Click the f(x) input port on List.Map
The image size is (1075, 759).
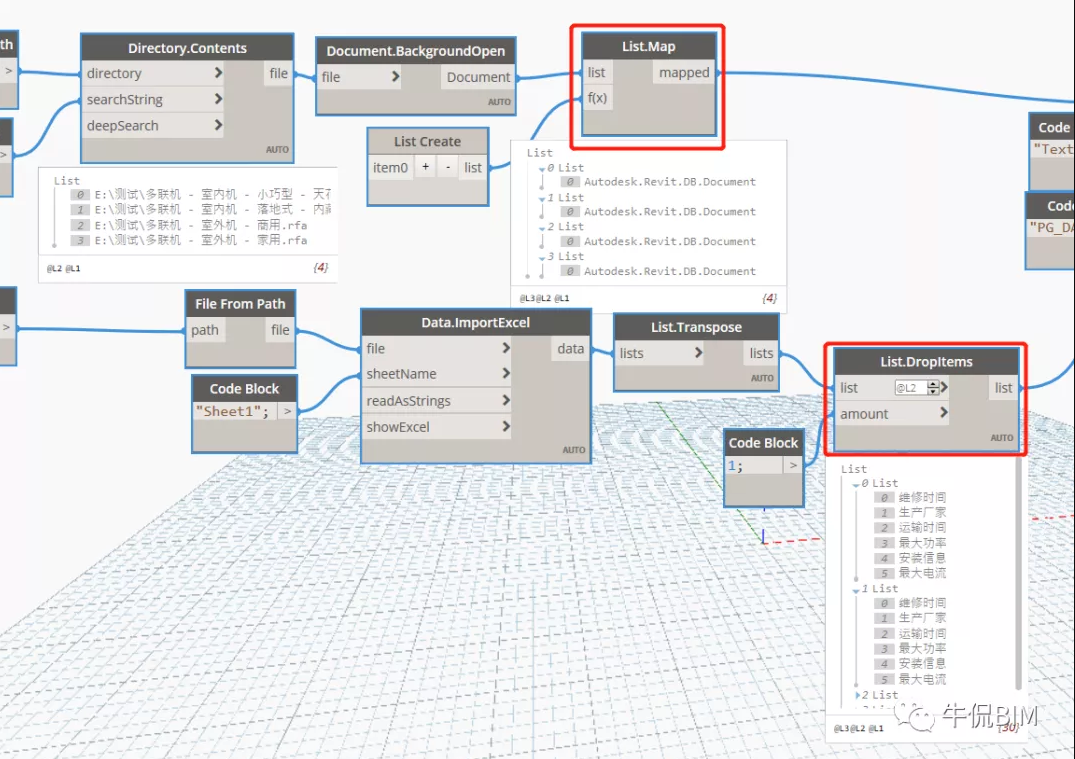(x=598, y=98)
